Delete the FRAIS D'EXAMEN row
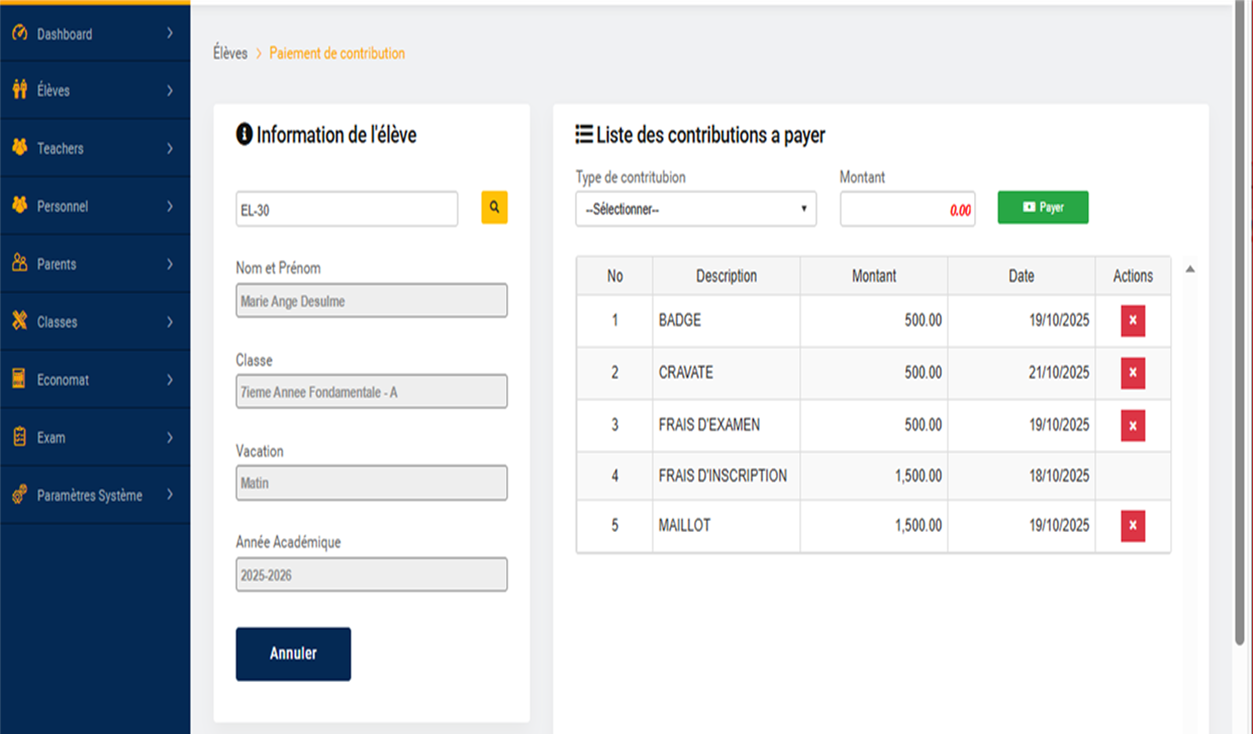 pos(1132,425)
